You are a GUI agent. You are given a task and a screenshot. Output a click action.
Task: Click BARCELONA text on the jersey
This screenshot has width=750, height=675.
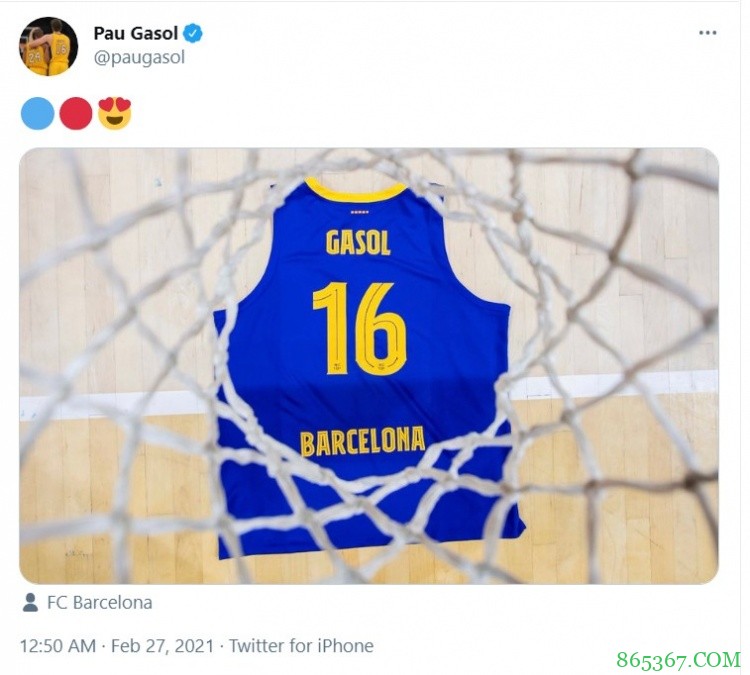(x=362, y=441)
